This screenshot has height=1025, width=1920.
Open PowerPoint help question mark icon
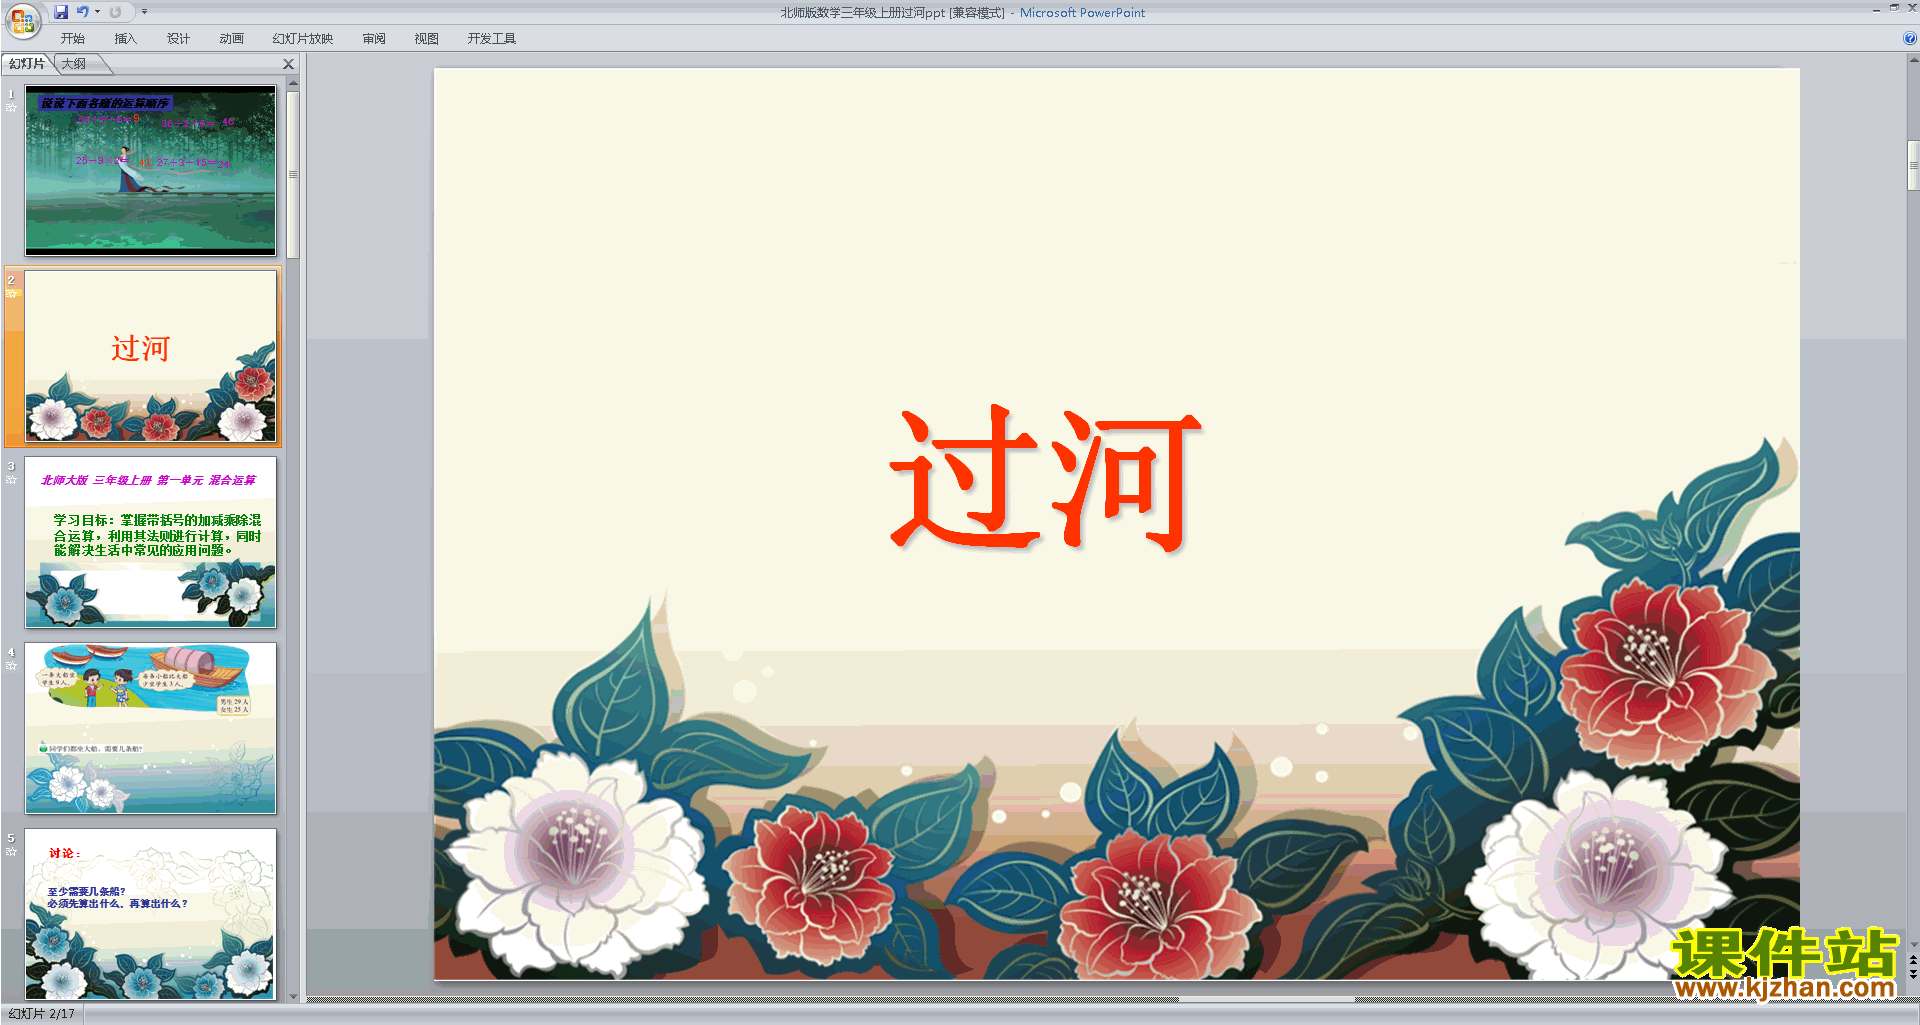tap(1910, 39)
